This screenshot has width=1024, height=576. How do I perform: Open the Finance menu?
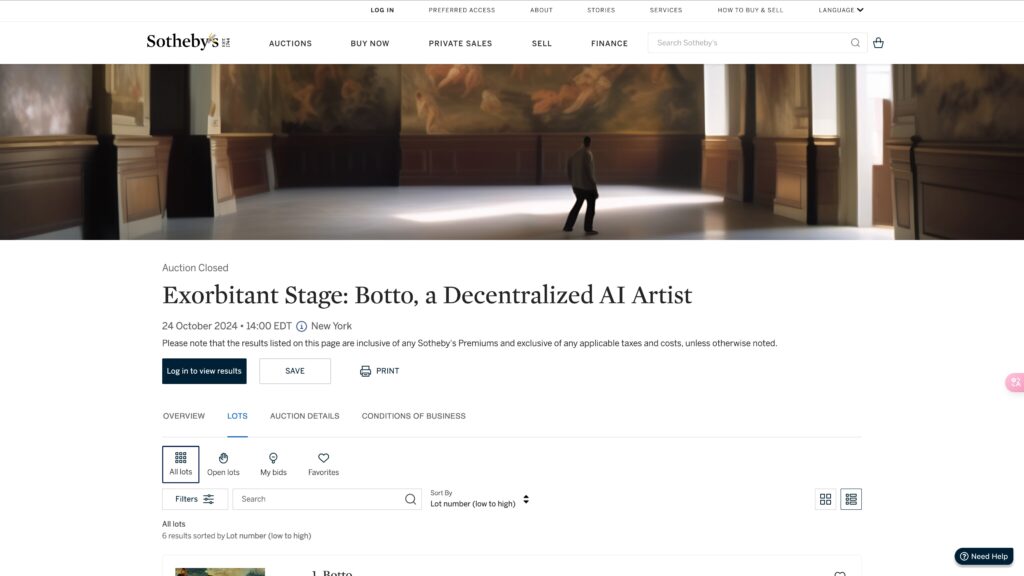(609, 43)
